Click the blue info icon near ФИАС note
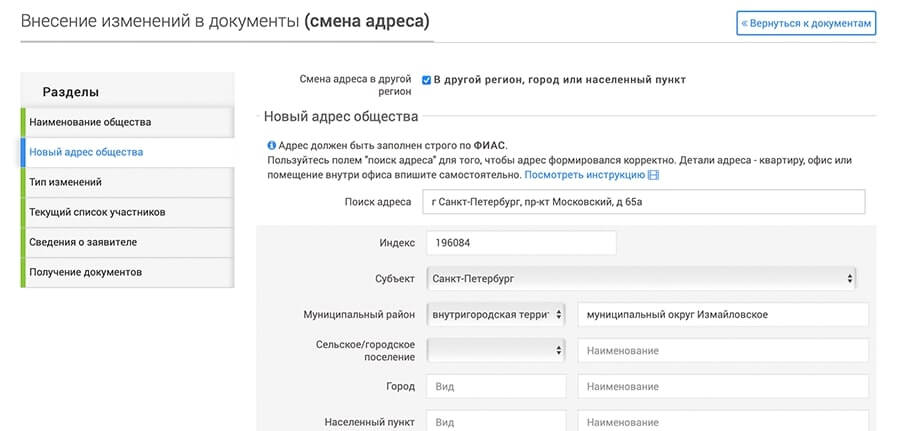Viewport: 900px width, 431px height. click(x=271, y=145)
